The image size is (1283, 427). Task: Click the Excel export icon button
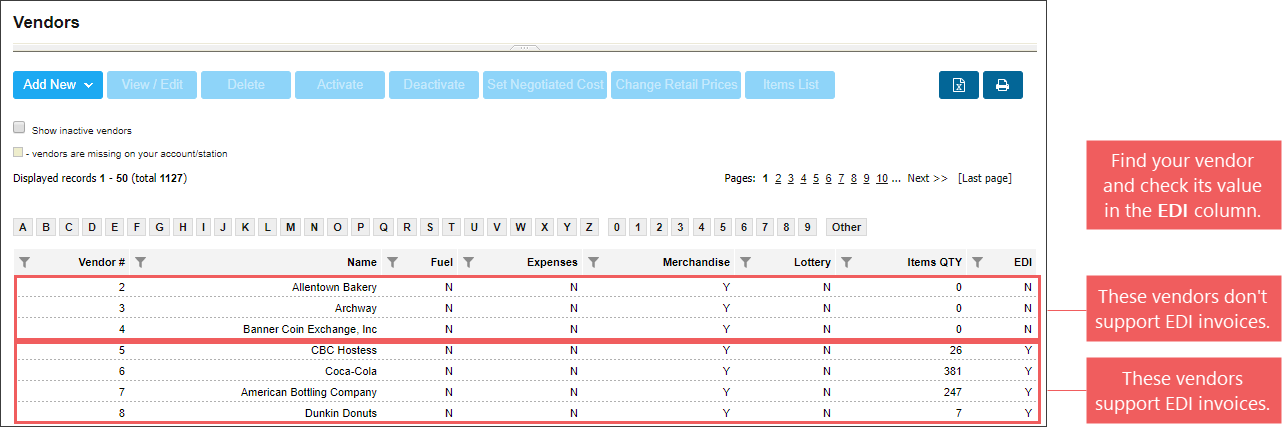[958, 85]
